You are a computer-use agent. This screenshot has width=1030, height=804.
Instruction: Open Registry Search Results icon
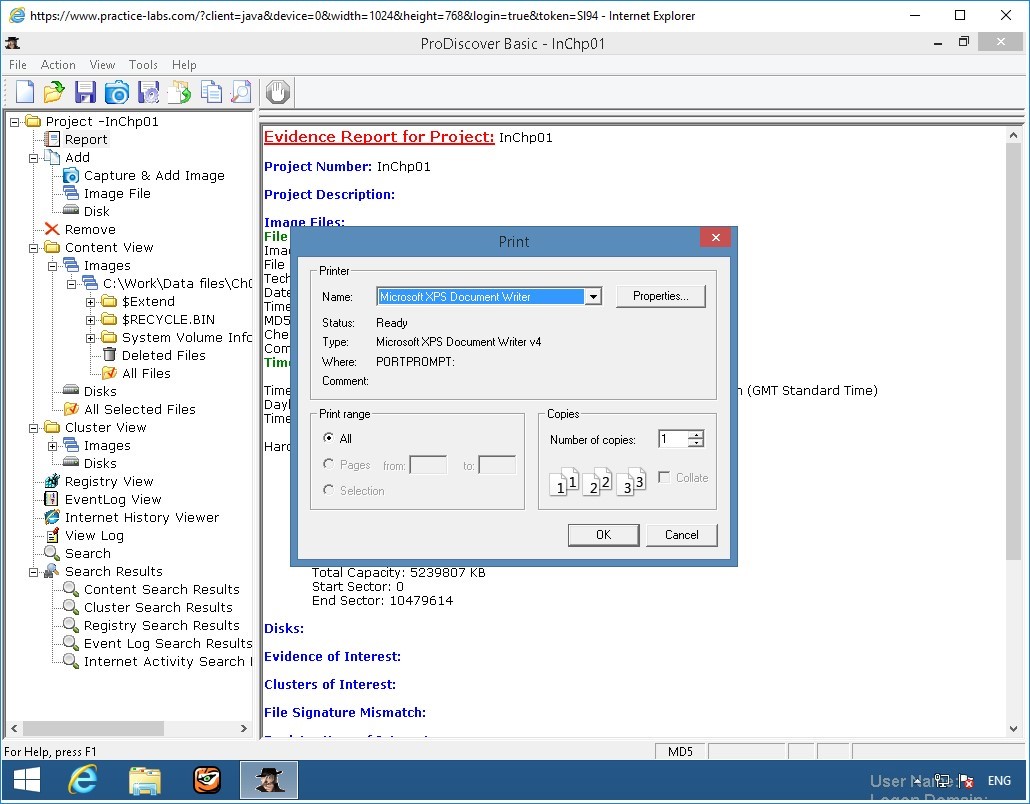[71, 625]
